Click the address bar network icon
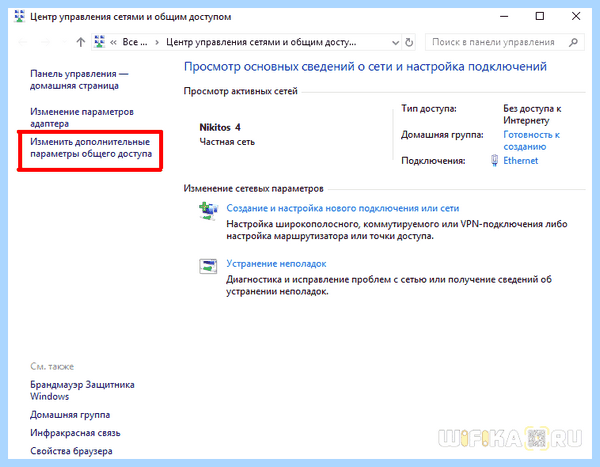600x467 pixels. (99, 42)
